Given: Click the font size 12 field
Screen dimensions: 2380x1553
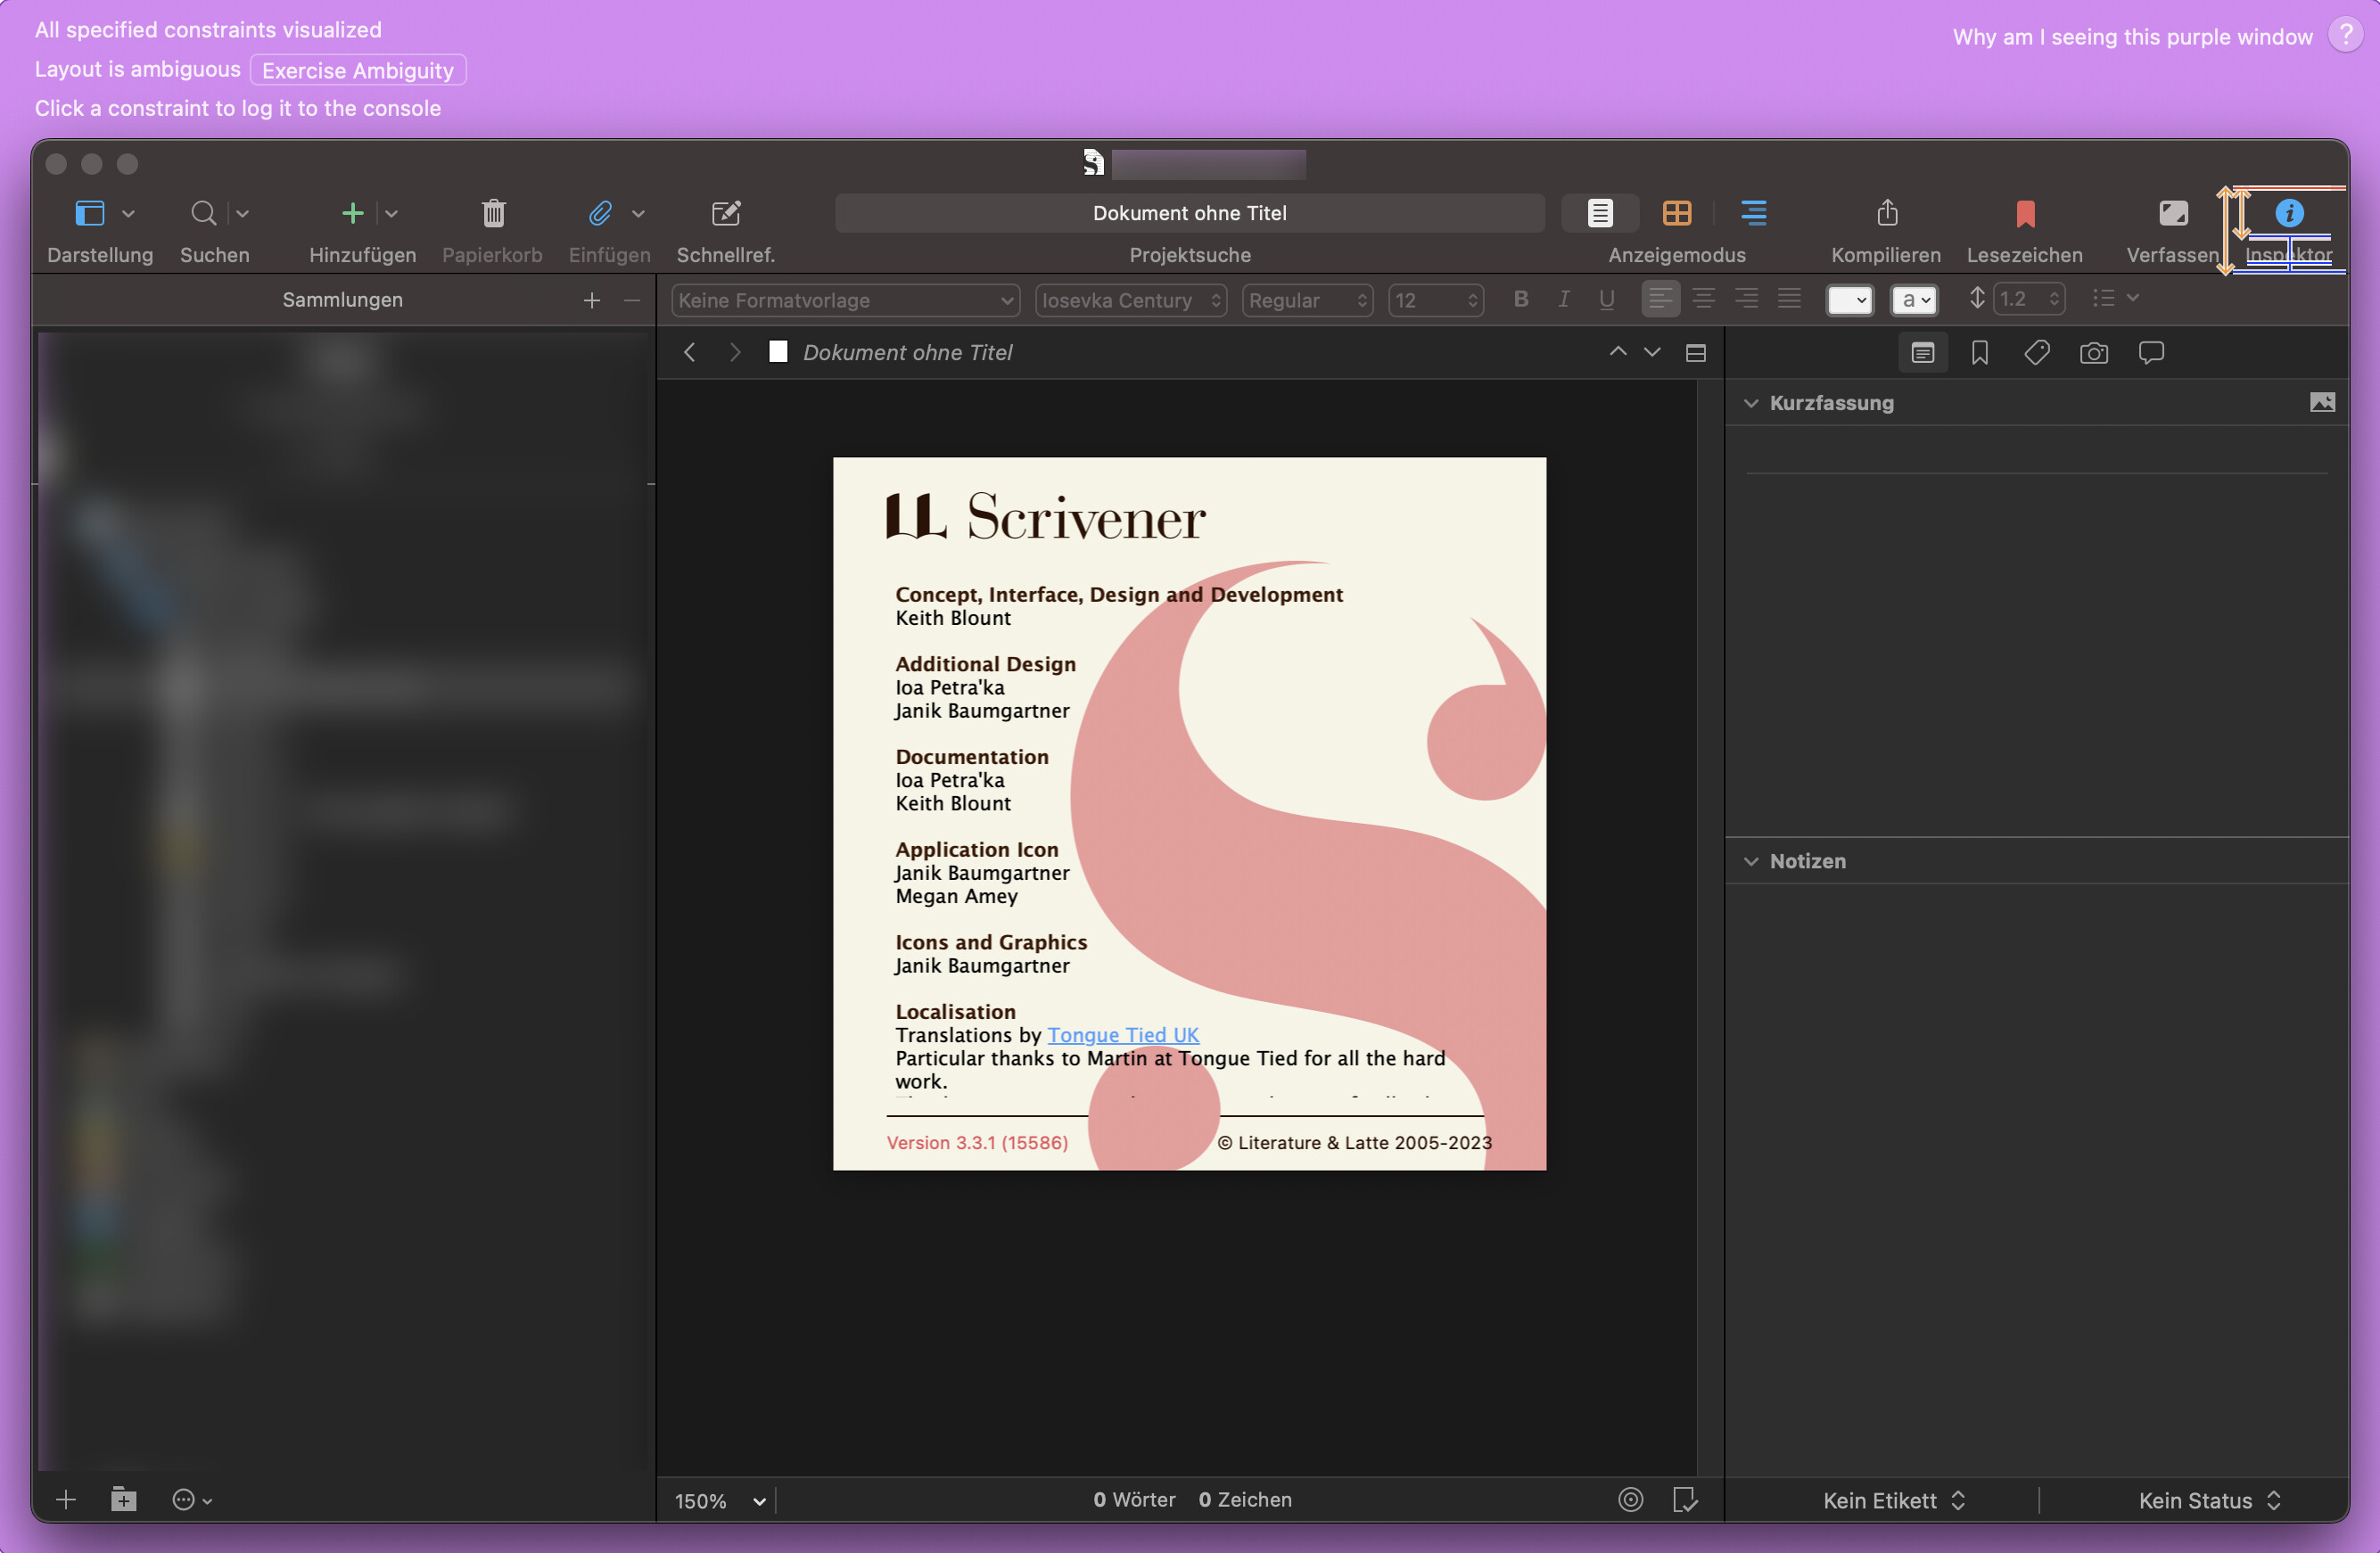Looking at the screenshot, I should pos(1435,300).
